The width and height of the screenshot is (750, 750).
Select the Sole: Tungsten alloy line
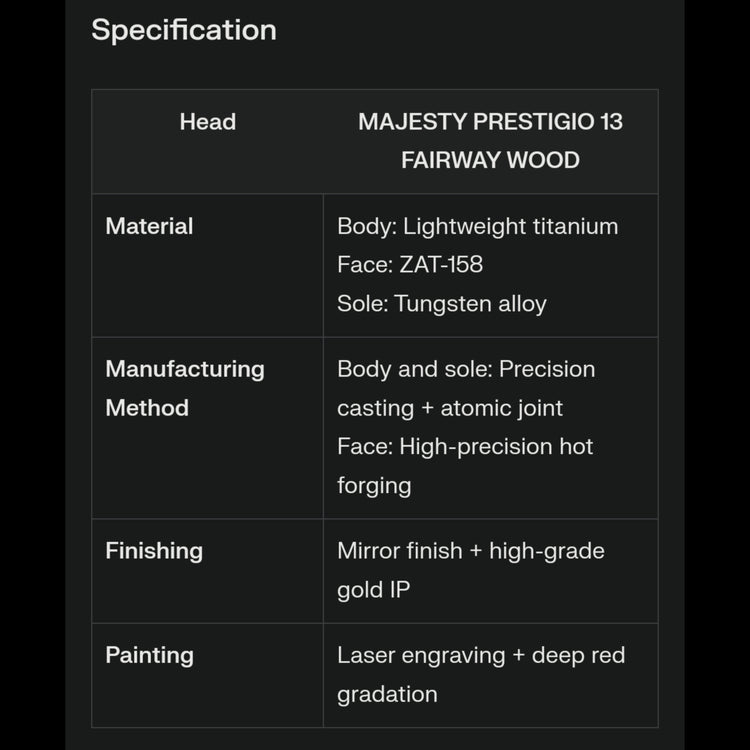coord(442,304)
